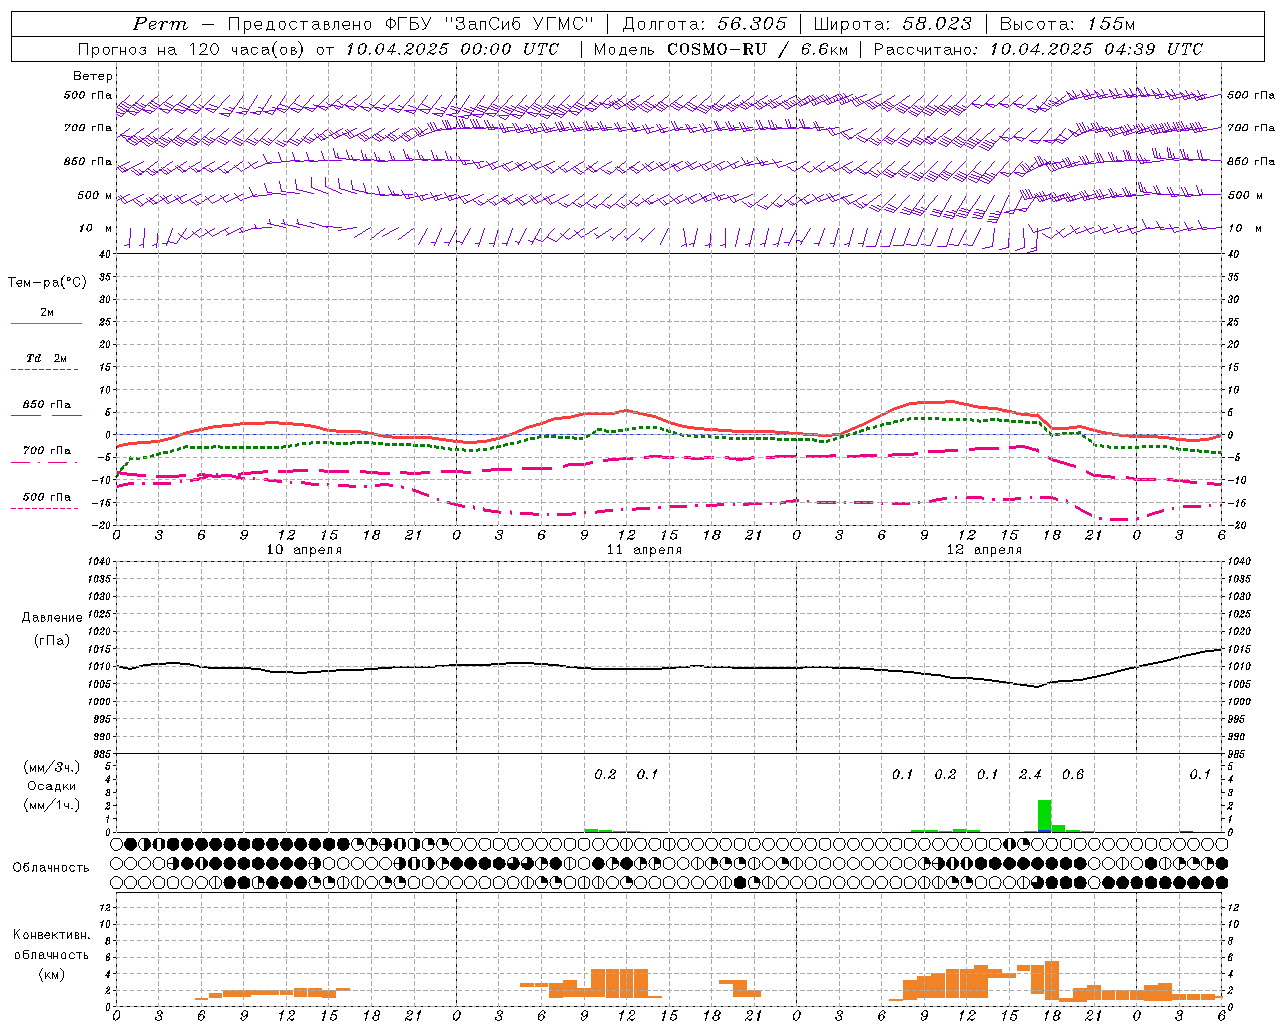Click the "Долгота: 56.305" longitude value

[704, 24]
